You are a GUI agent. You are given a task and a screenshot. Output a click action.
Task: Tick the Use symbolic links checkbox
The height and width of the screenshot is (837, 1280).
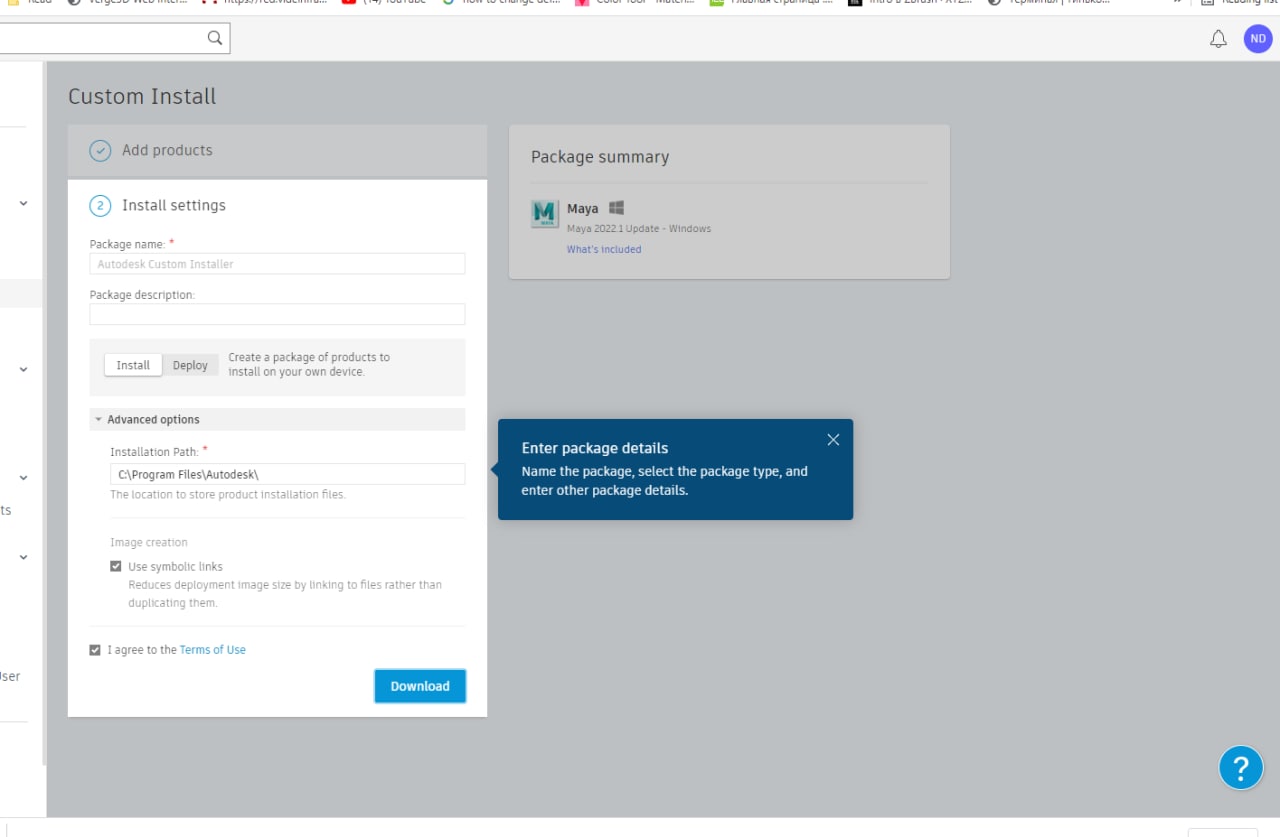116,566
